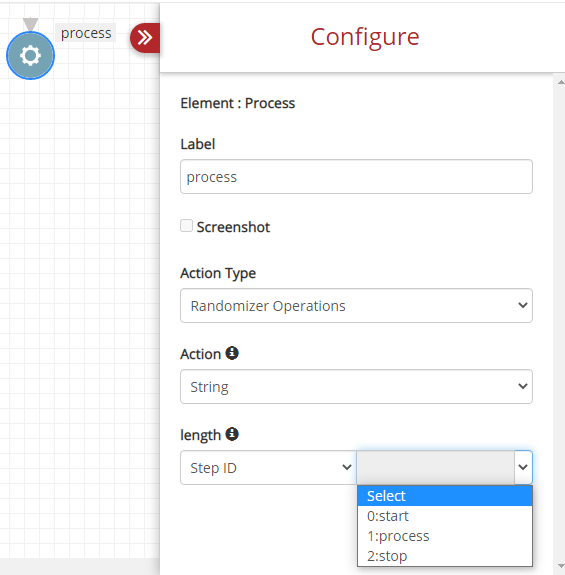Click into the Label text field
The image size is (565, 575).
coord(356,176)
